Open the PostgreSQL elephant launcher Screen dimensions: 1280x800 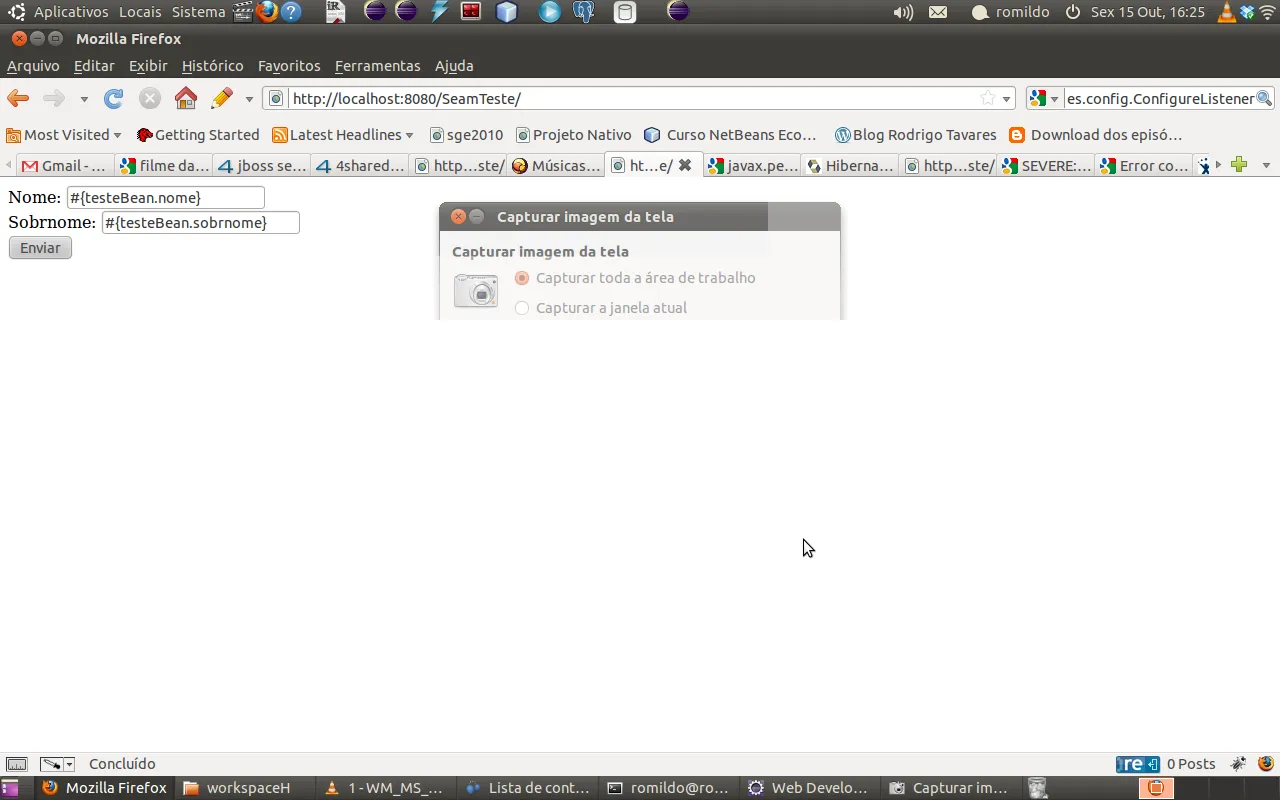[x=584, y=12]
